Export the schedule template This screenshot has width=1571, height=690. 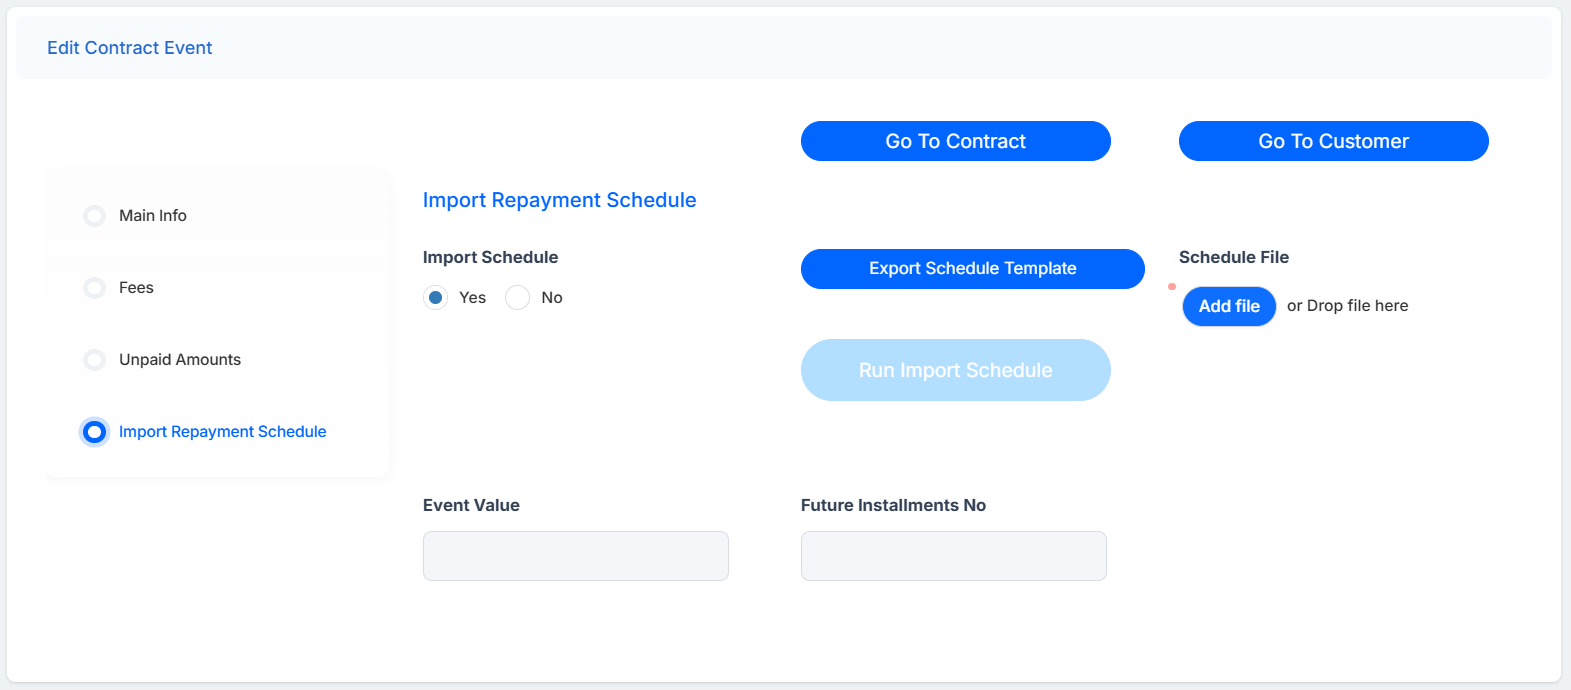[973, 269]
